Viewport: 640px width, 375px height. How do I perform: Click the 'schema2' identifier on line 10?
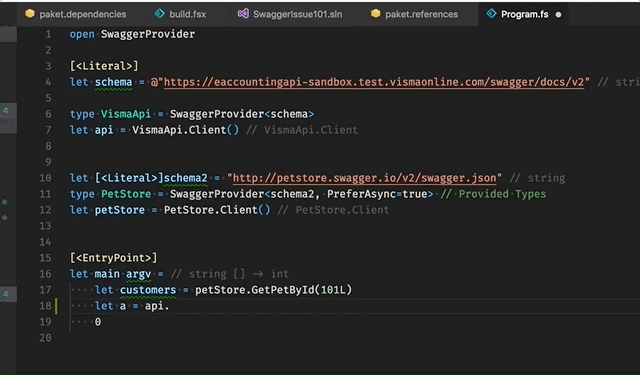pyautogui.click(x=186, y=178)
